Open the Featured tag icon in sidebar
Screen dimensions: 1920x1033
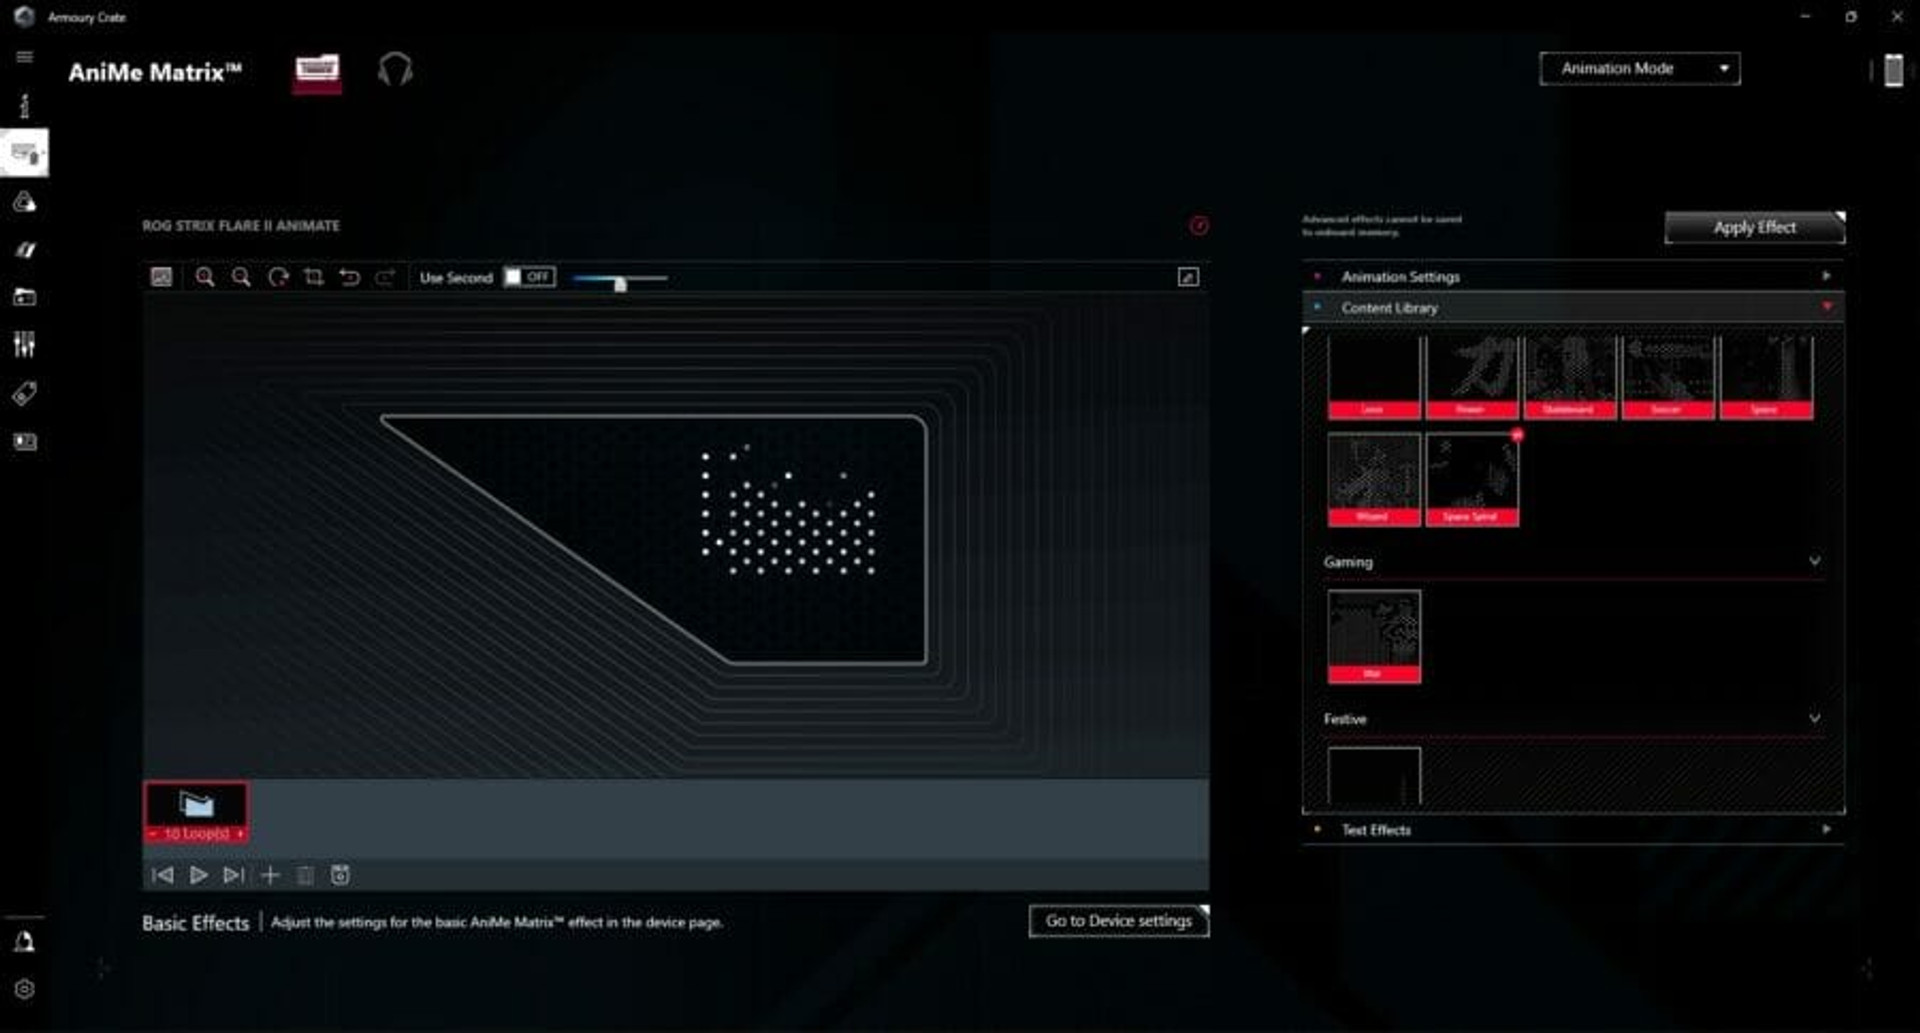click(x=25, y=394)
